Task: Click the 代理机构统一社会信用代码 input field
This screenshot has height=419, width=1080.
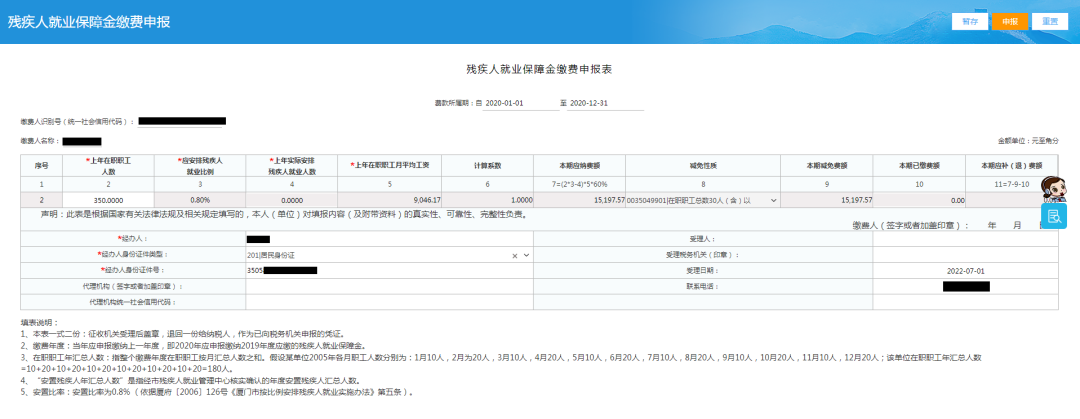Action: 389,301
